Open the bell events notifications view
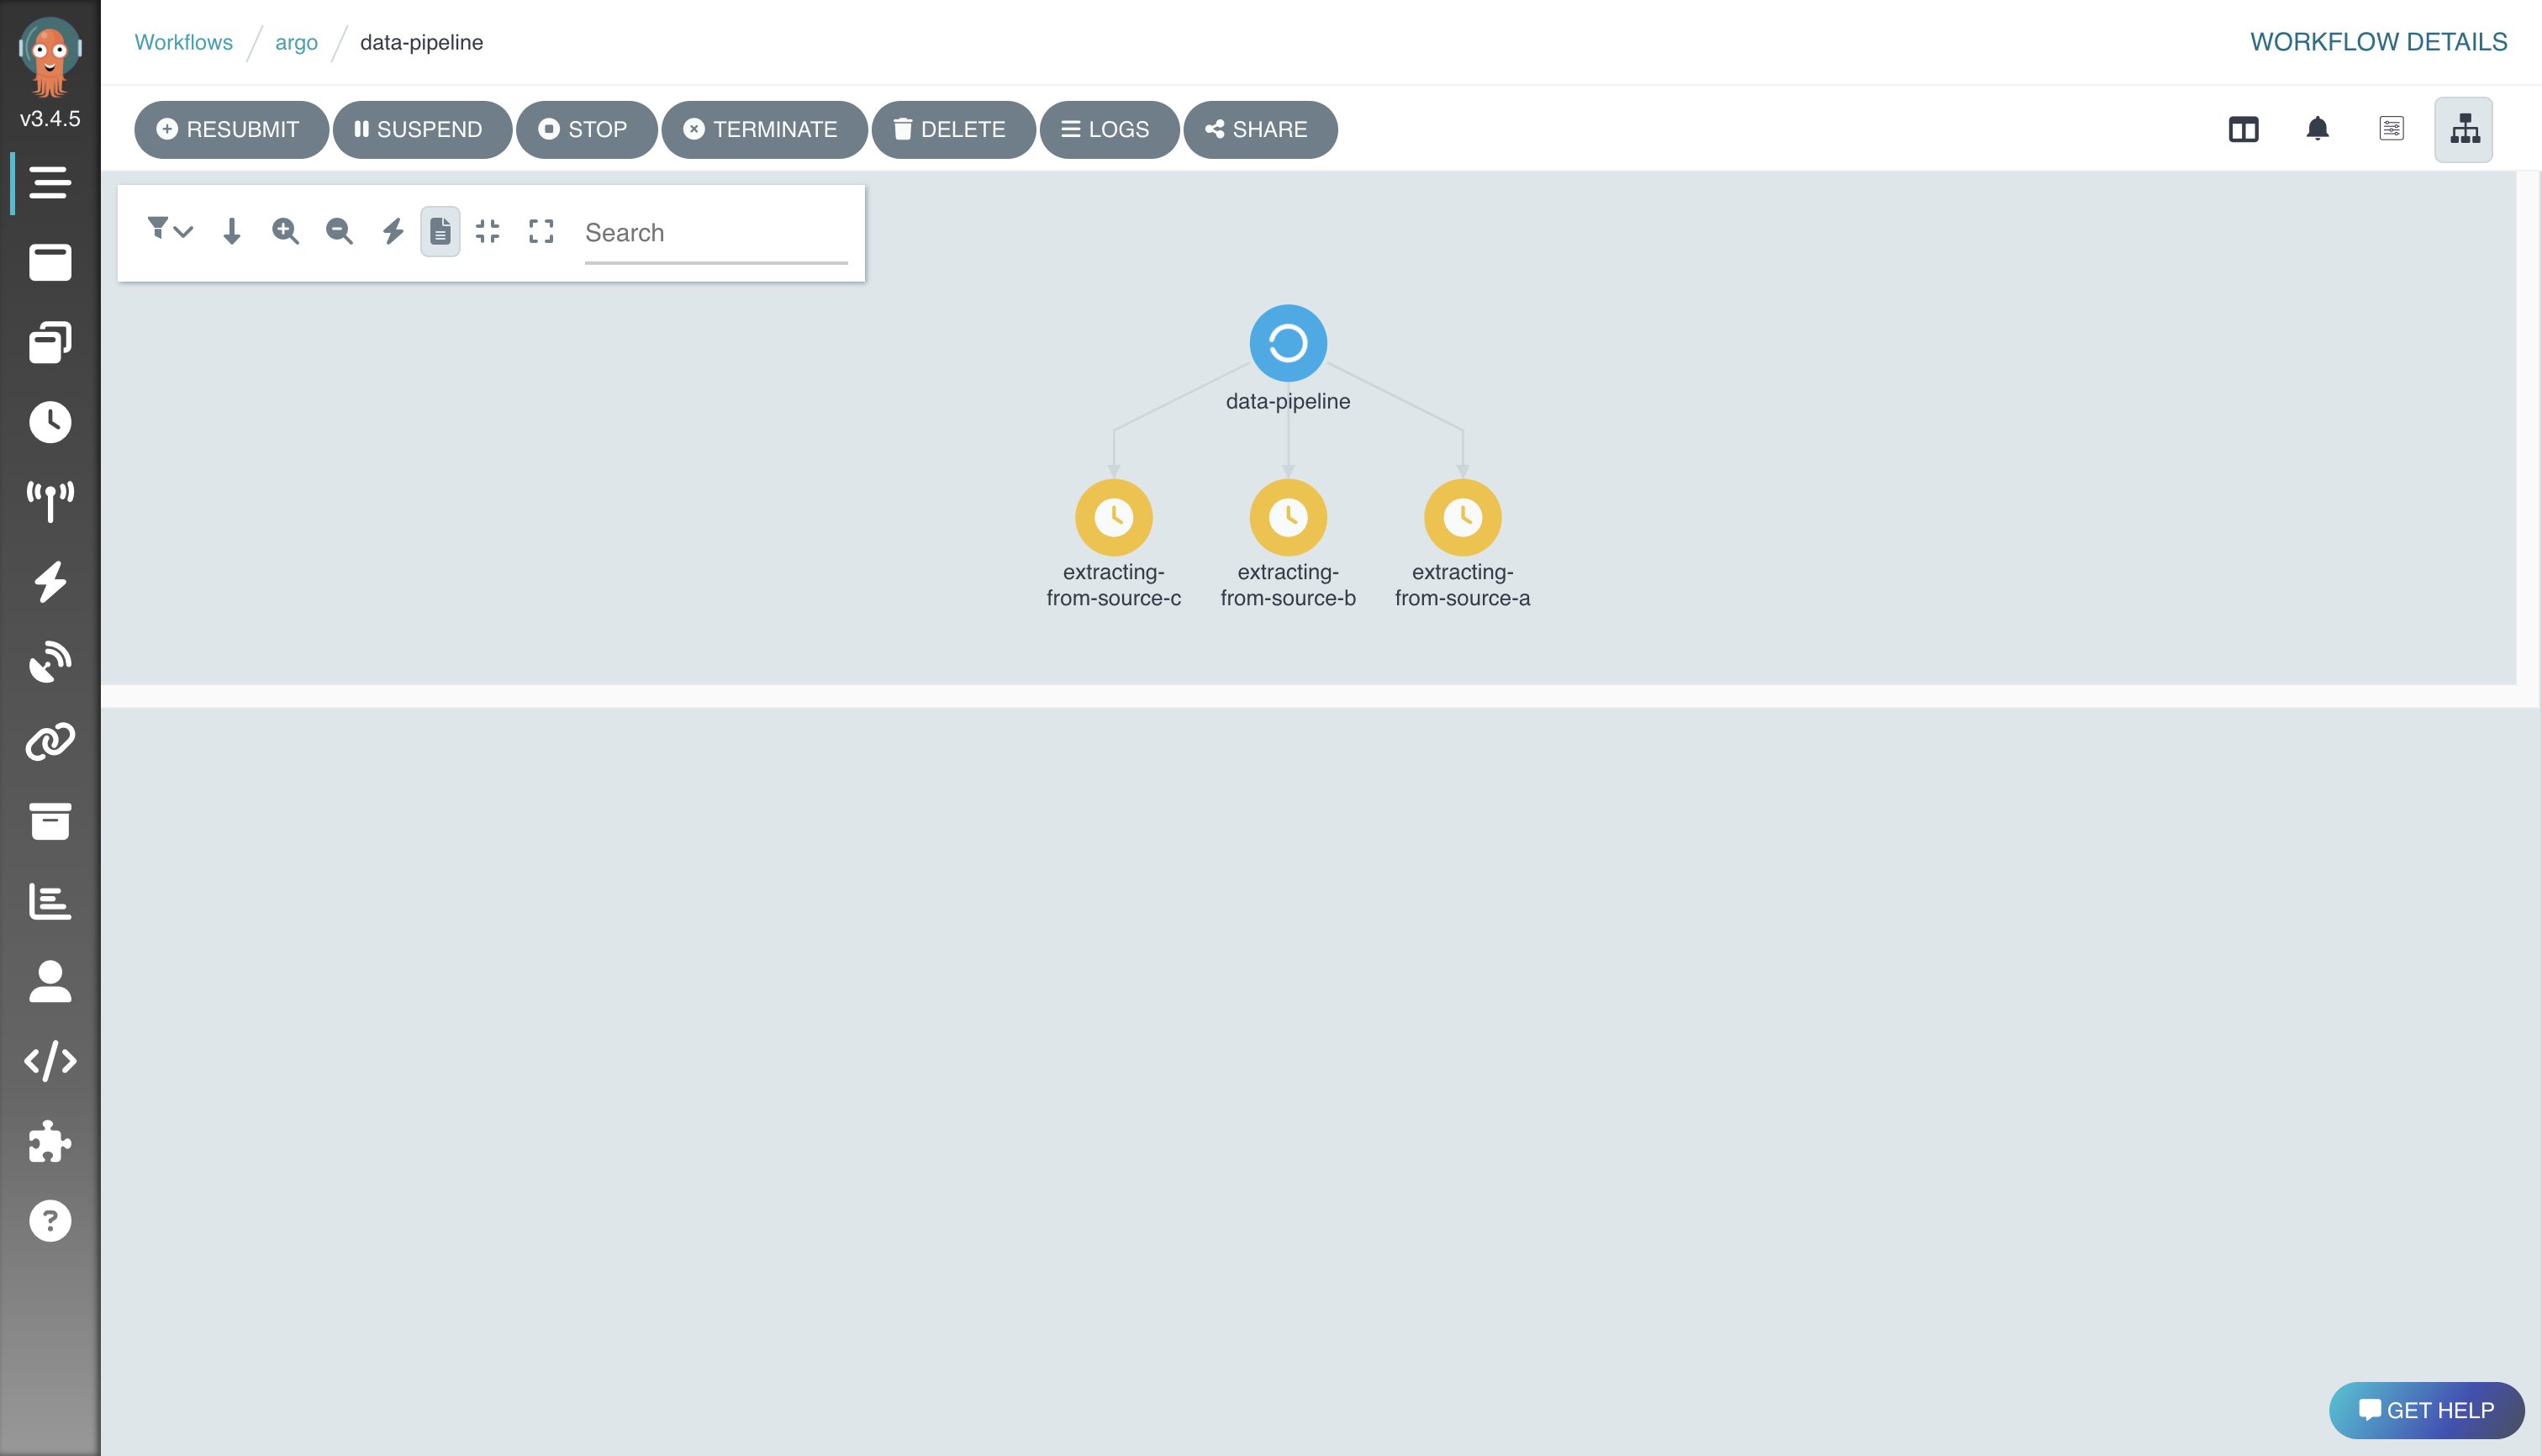2542x1456 pixels. click(2317, 129)
